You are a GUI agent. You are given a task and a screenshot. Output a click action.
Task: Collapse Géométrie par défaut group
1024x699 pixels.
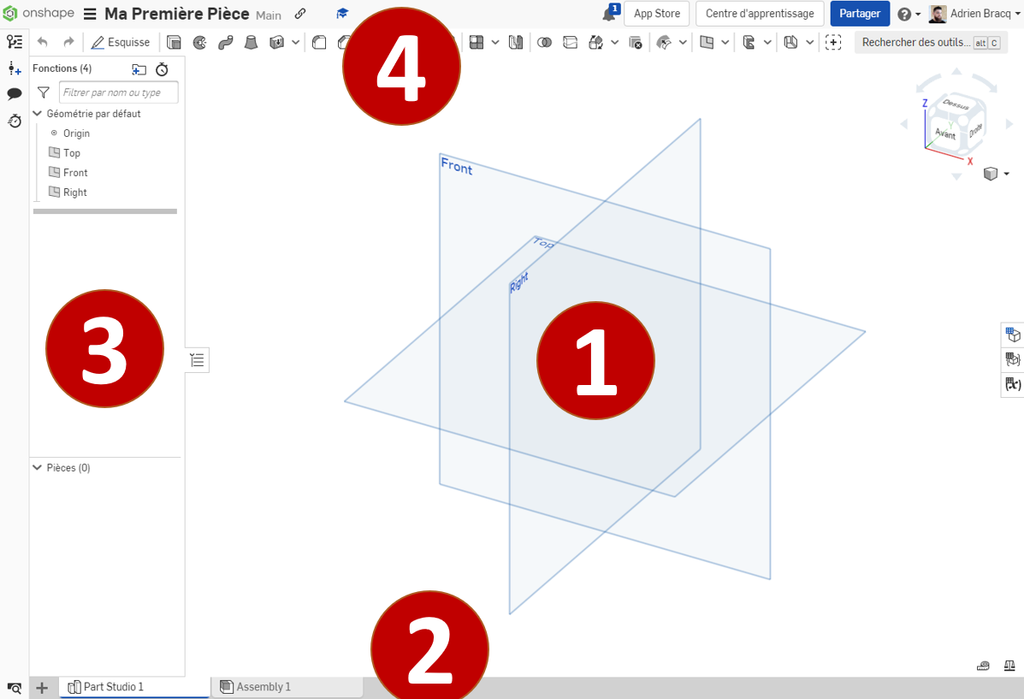tap(37, 114)
